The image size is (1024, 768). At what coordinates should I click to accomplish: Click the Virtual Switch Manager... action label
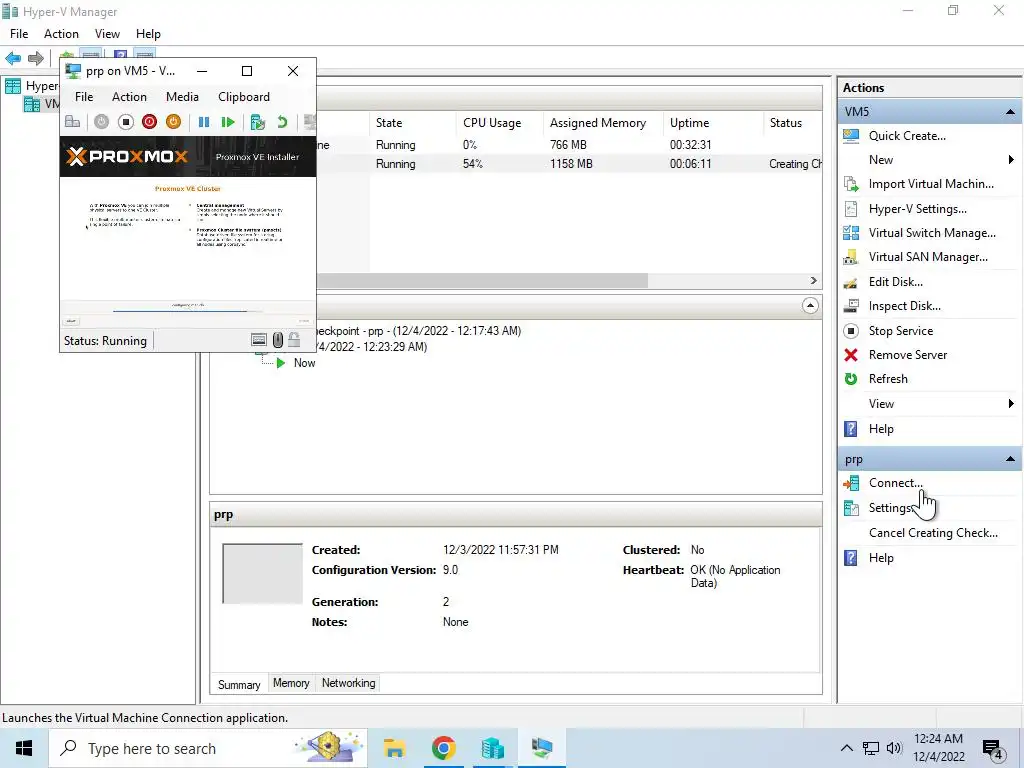pyautogui.click(x=932, y=232)
